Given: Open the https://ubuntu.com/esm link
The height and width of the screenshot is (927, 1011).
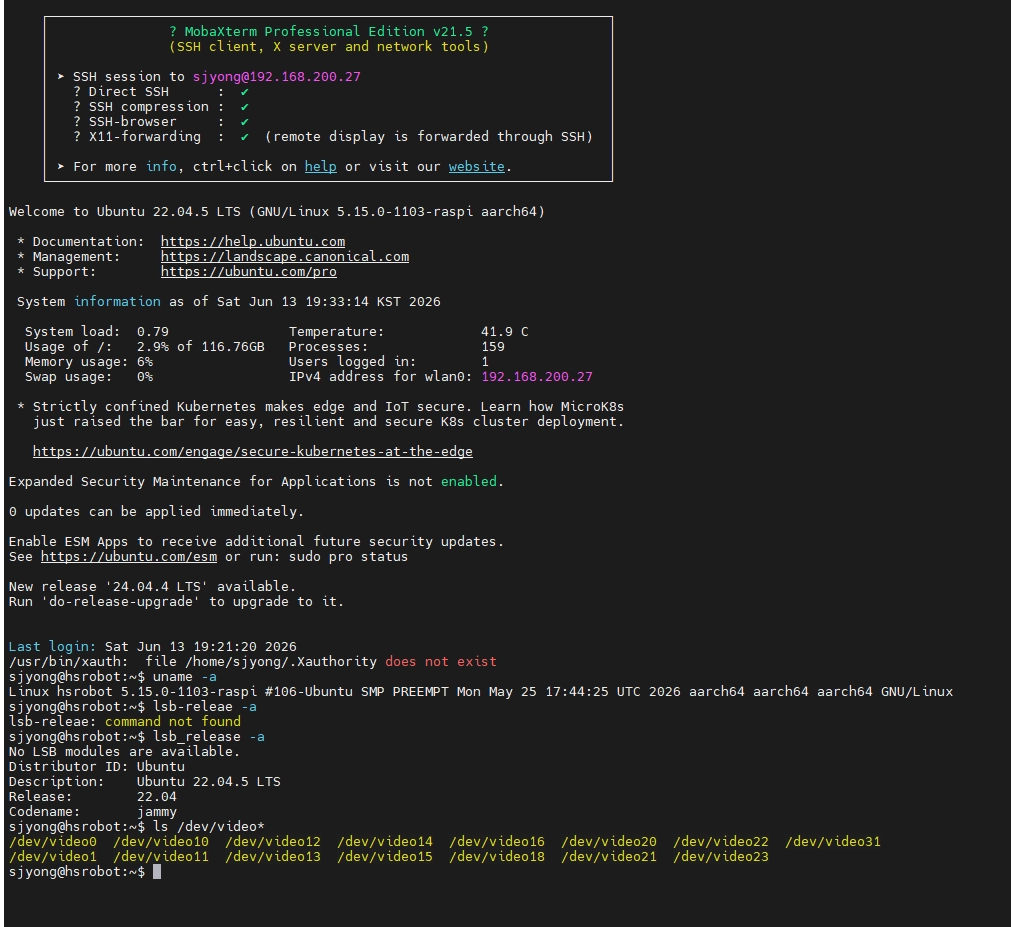Looking at the screenshot, I should pyautogui.click(x=129, y=556).
